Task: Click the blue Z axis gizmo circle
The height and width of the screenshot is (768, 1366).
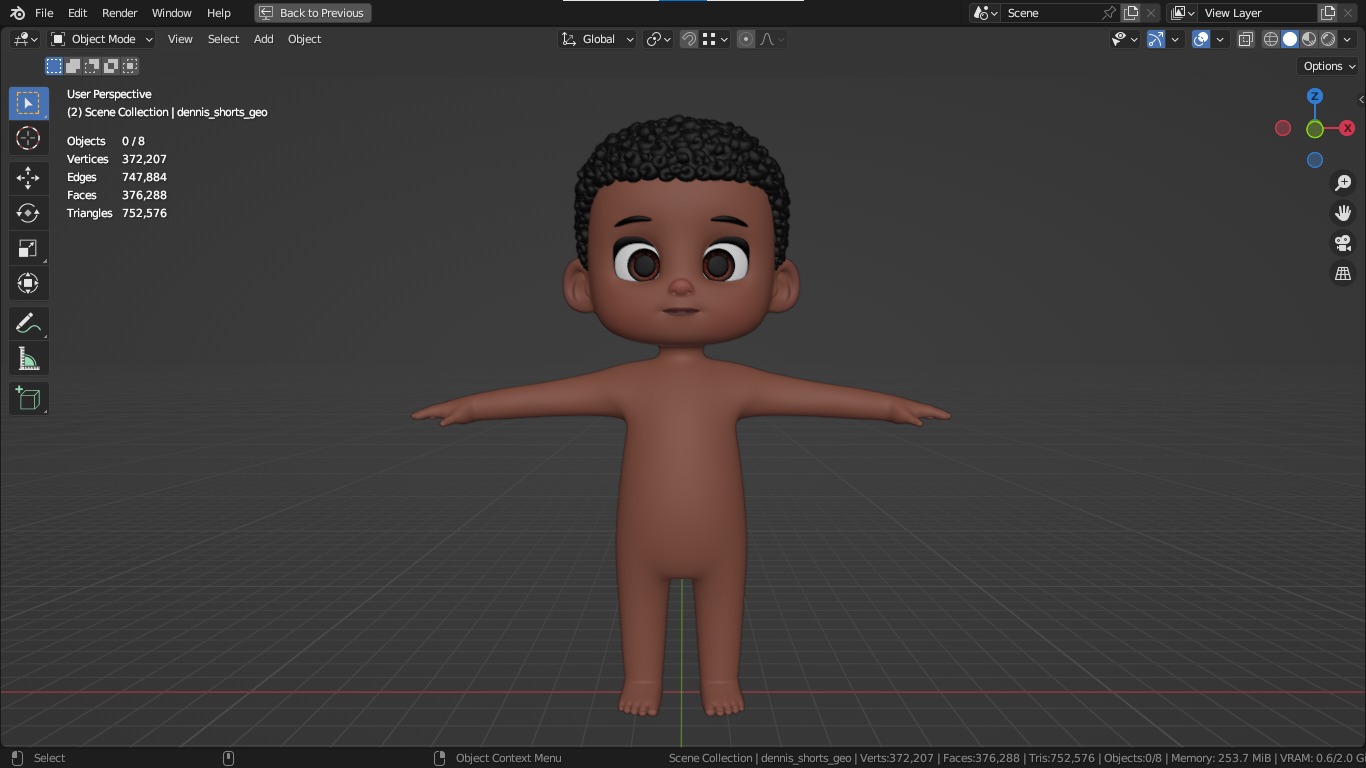Action: pos(1315,96)
